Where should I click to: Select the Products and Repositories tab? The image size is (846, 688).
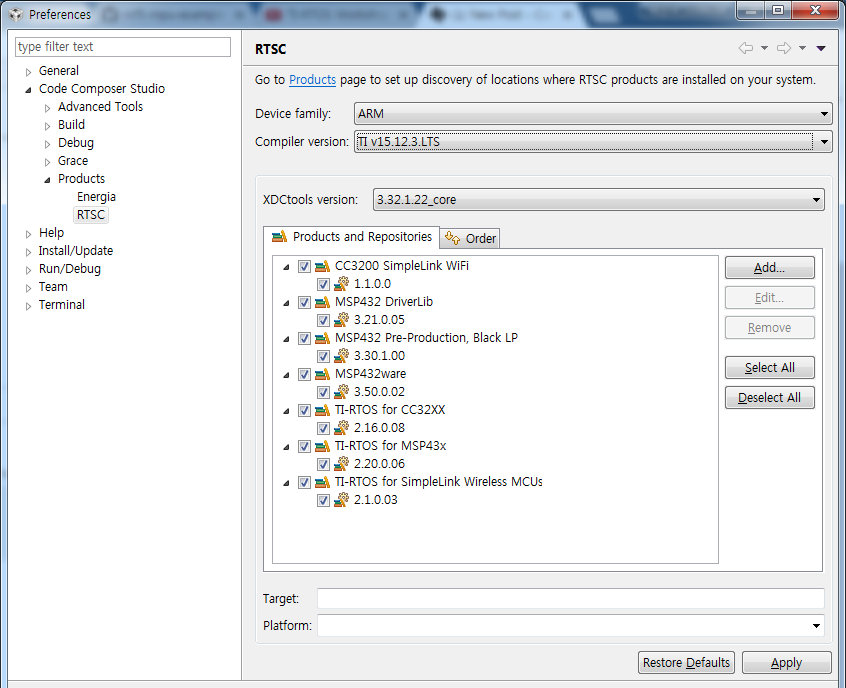352,237
